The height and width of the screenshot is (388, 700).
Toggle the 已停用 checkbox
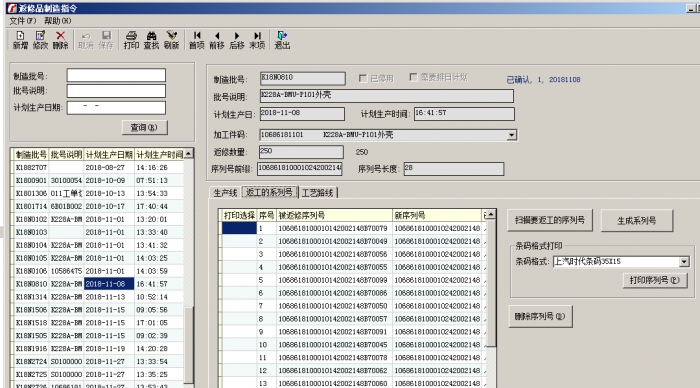(x=363, y=78)
